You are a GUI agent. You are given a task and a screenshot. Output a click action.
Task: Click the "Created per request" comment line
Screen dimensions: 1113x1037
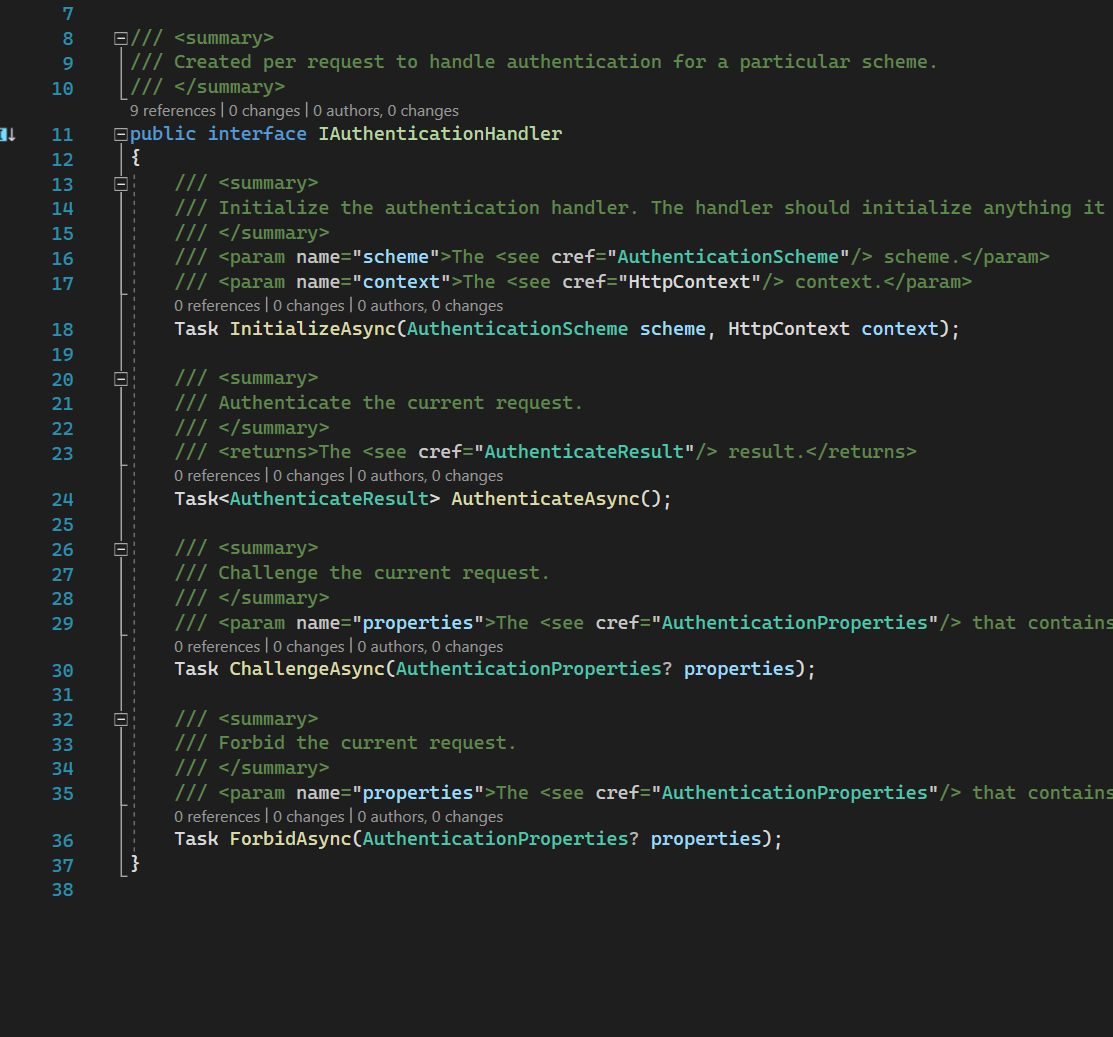(x=533, y=62)
